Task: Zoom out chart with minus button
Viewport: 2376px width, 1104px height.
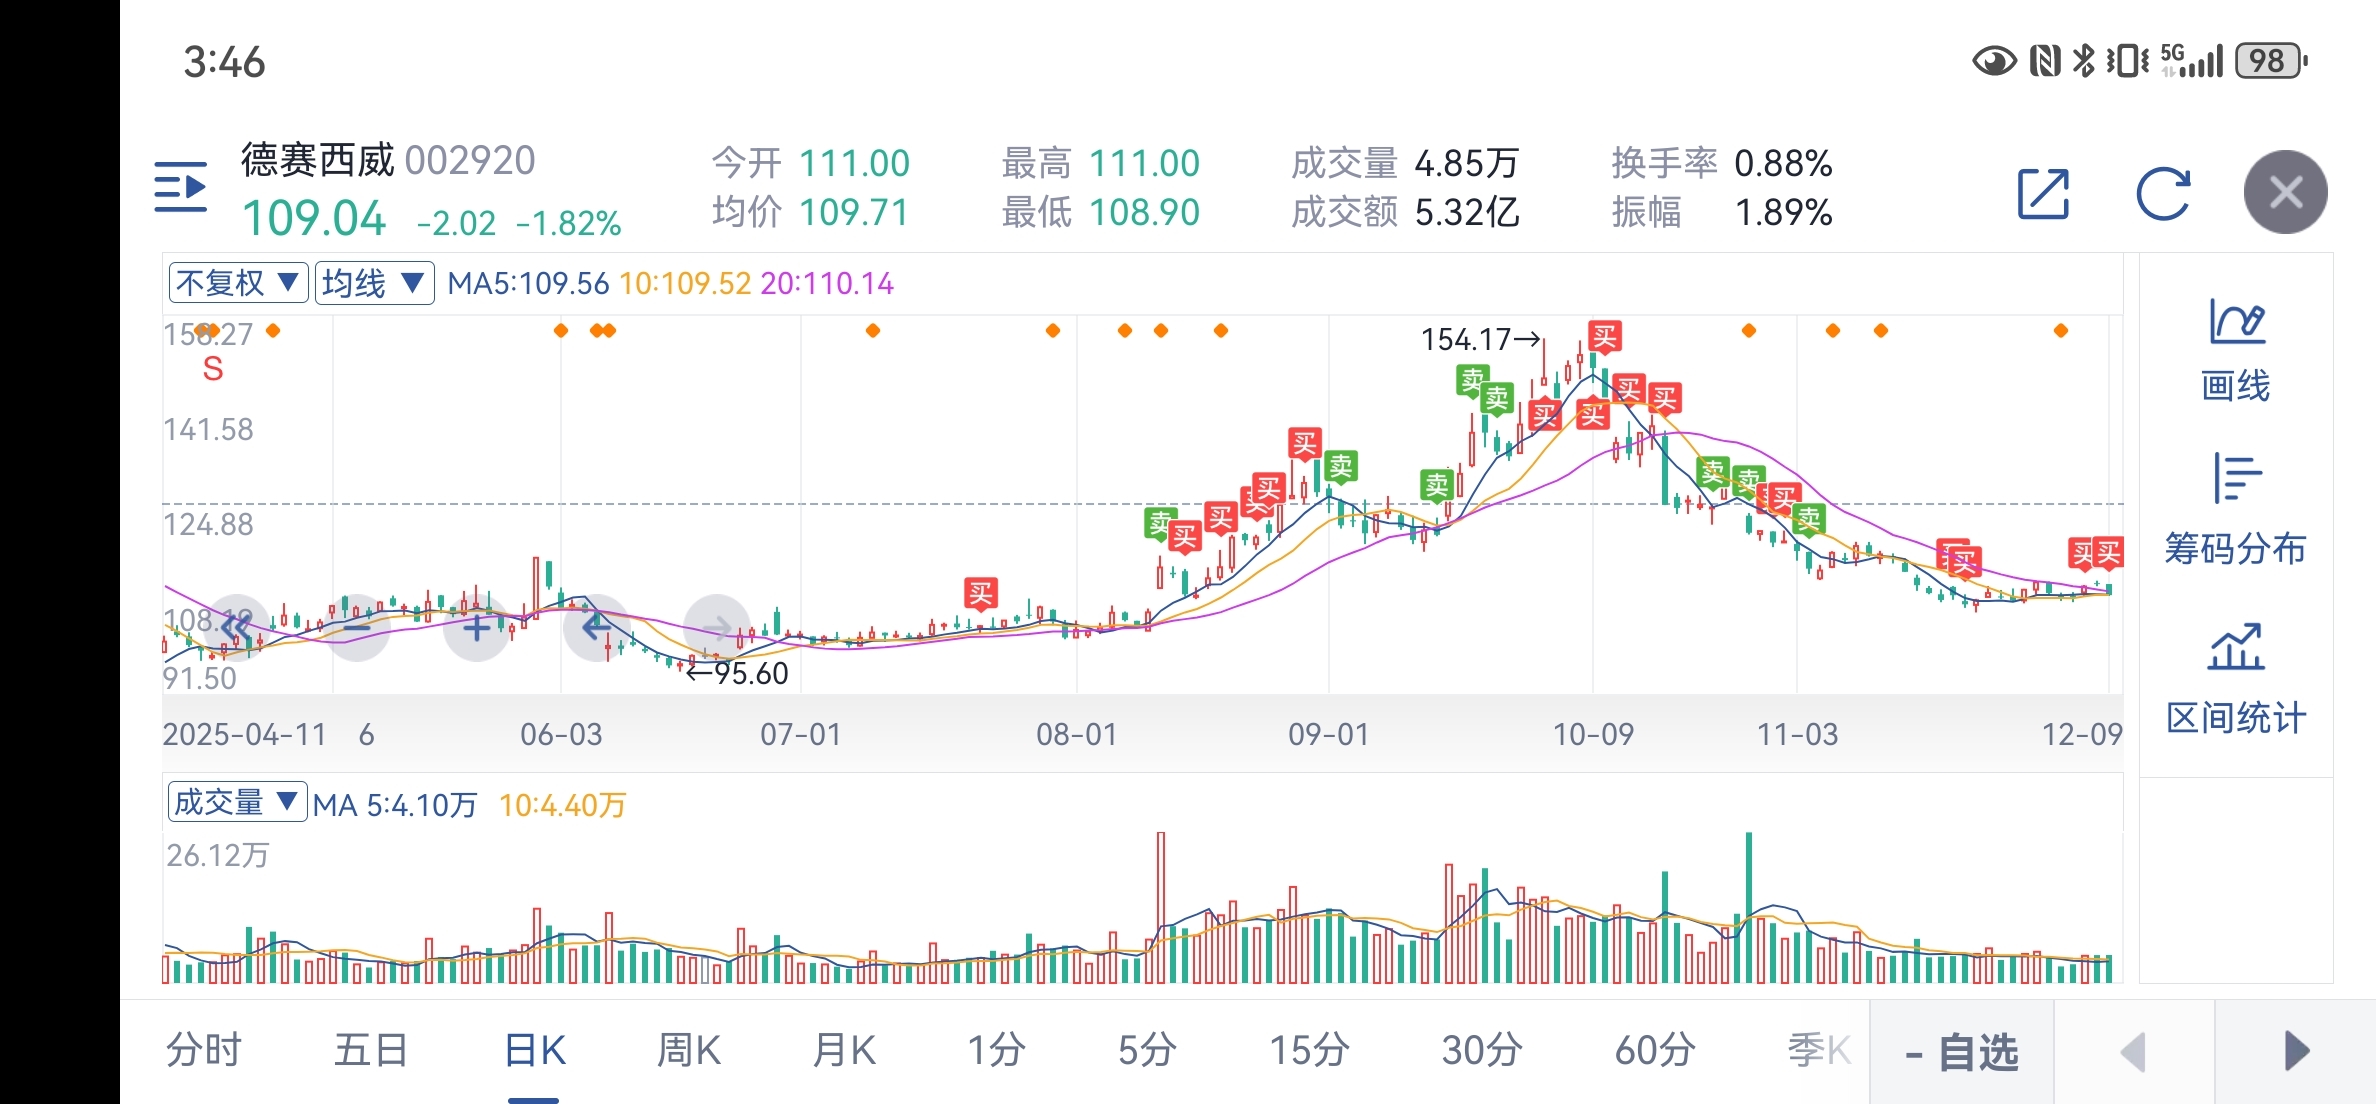Action: (357, 628)
